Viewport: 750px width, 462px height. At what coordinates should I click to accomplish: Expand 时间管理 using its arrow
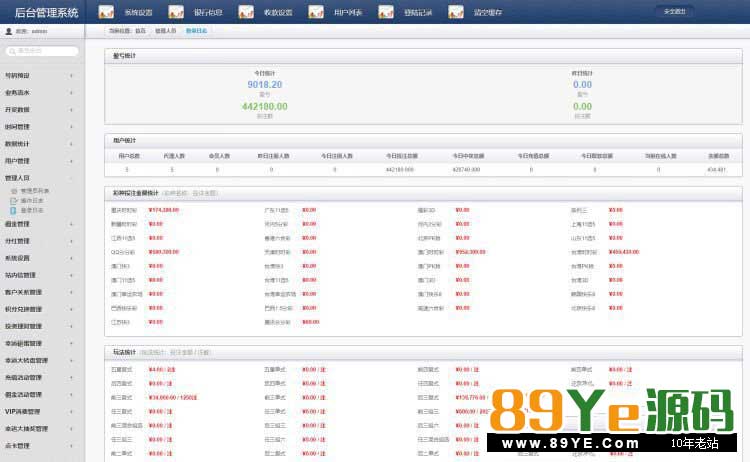(x=71, y=127)
